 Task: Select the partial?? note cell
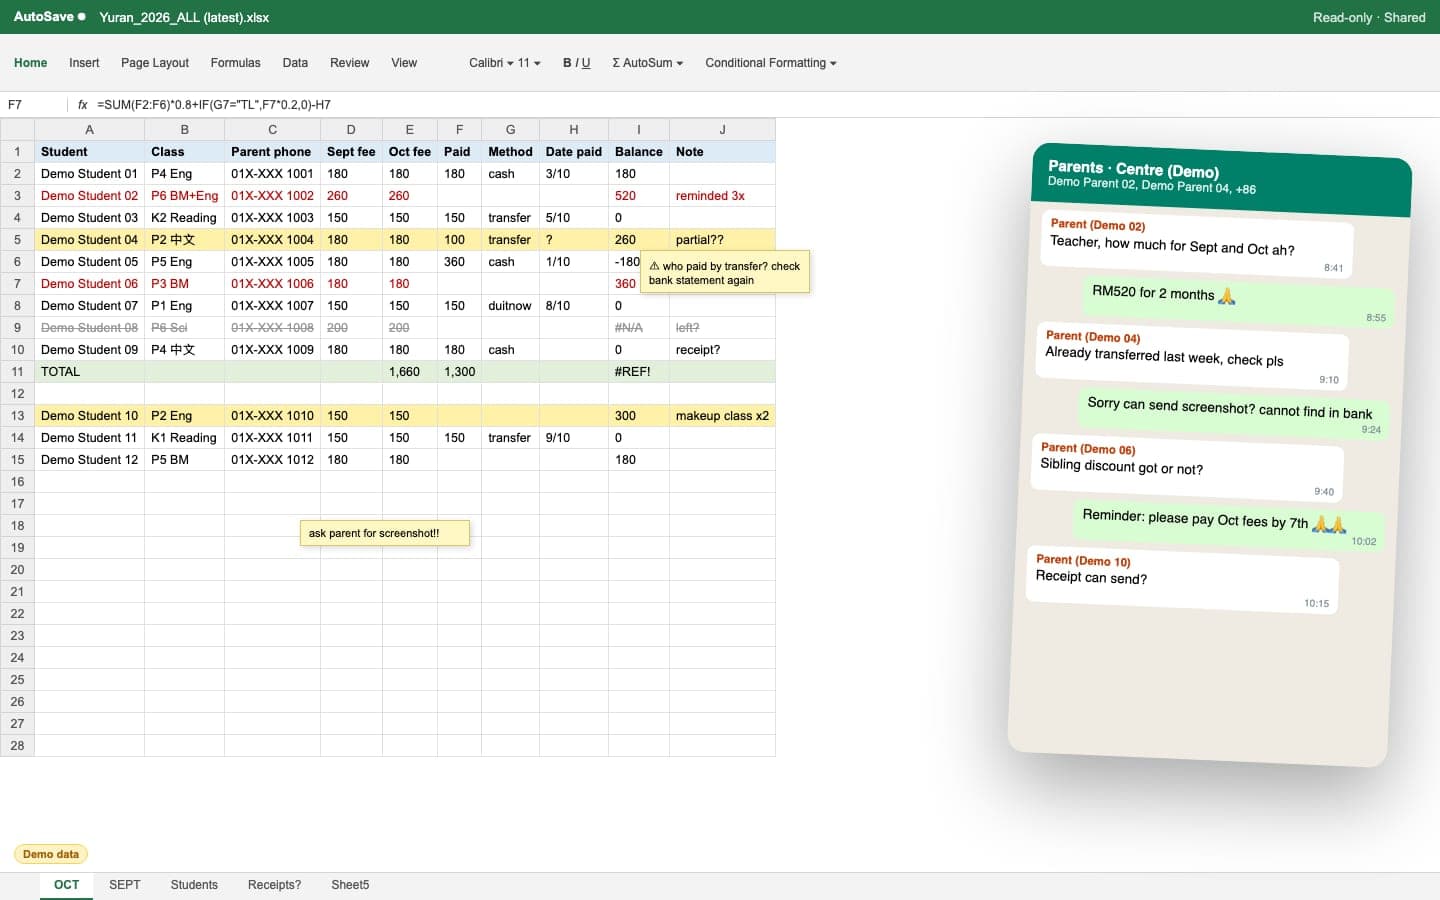[x=722, y=239]
